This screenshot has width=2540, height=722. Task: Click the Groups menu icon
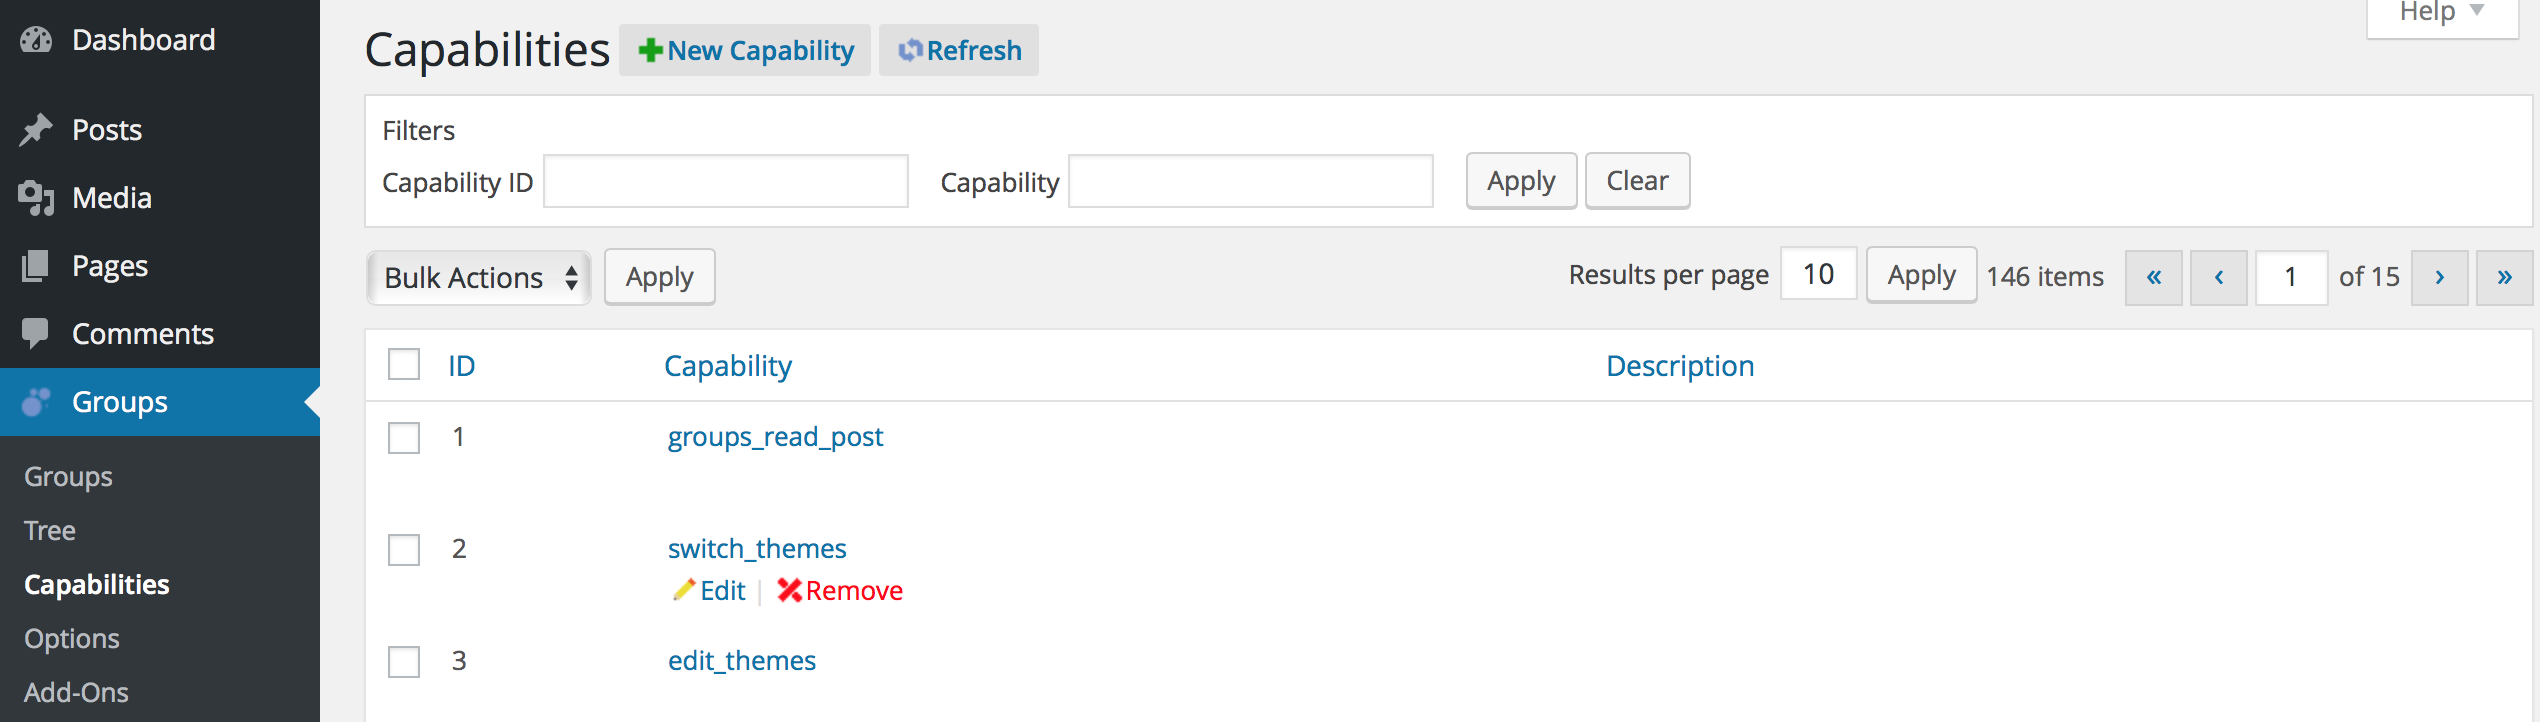click(x=36, y=402)
